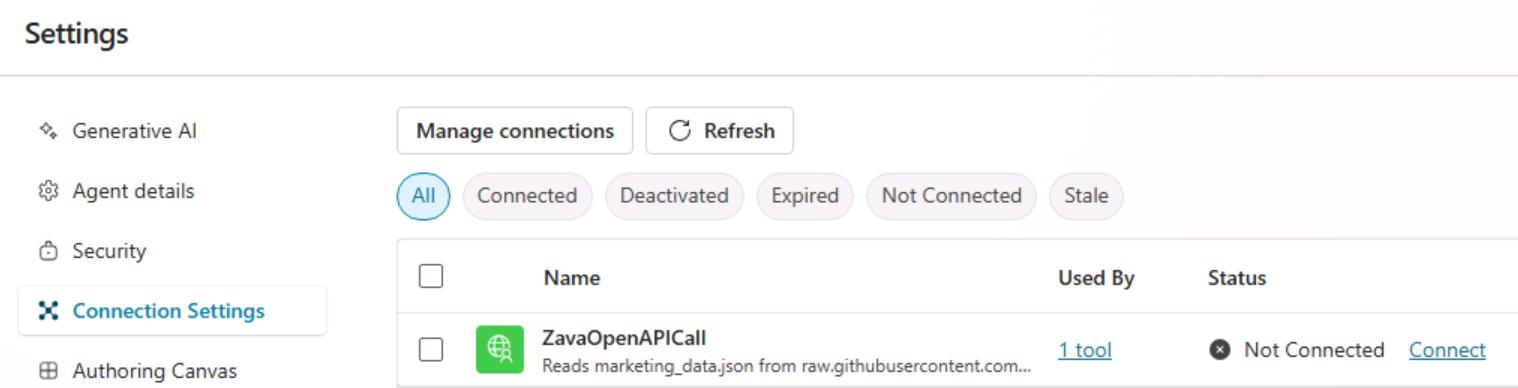
Task: Click the Agent details gear icon
Action: coord(47,191)
